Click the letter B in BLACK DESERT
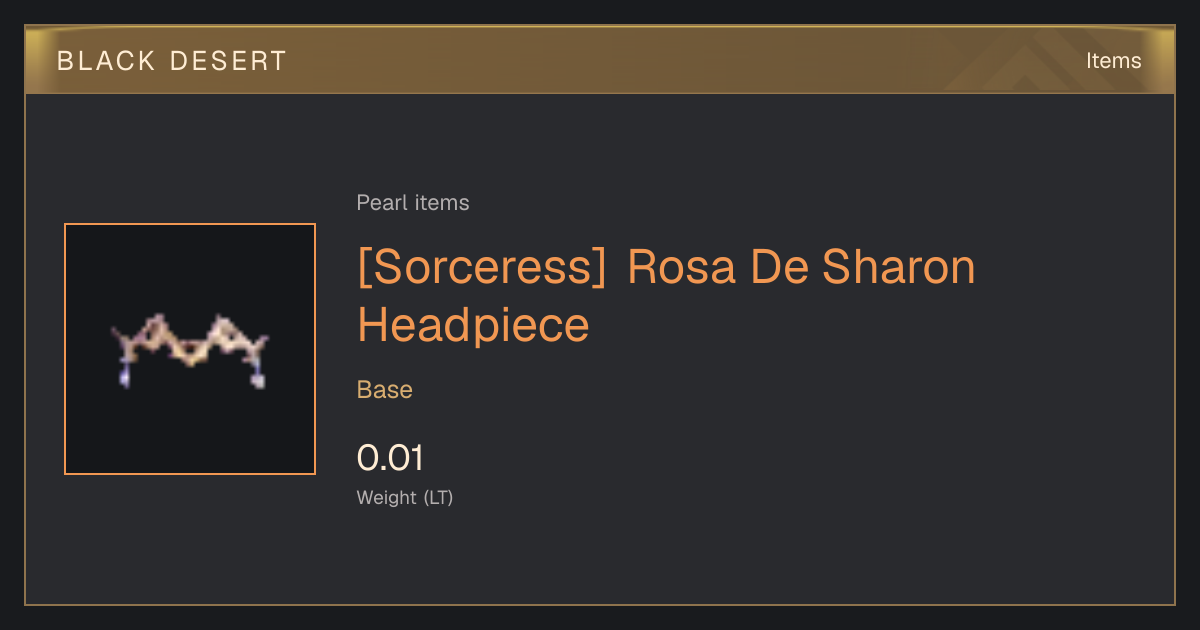Screen dimensions: 1200x630 pyautogui.click(x=65, y=61)
